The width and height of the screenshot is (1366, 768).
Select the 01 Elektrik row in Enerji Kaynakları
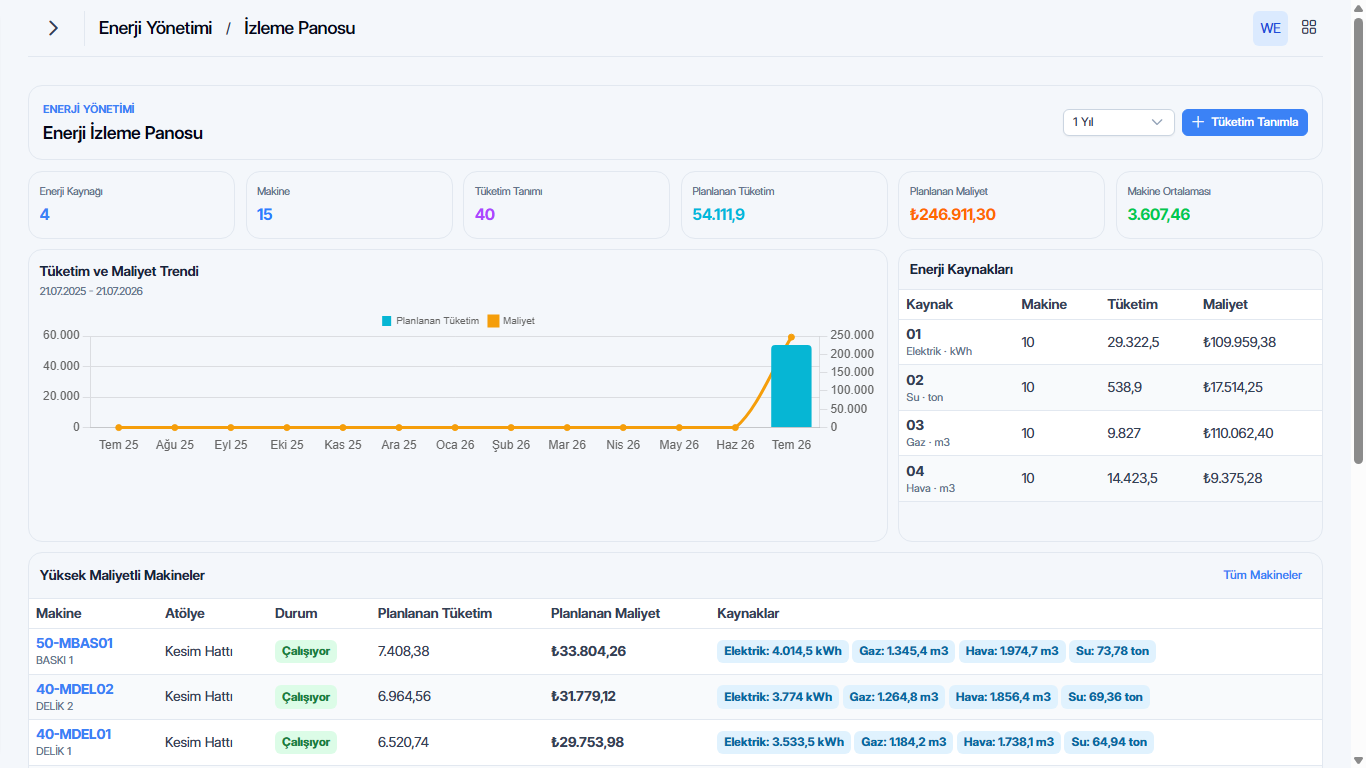1110,342
